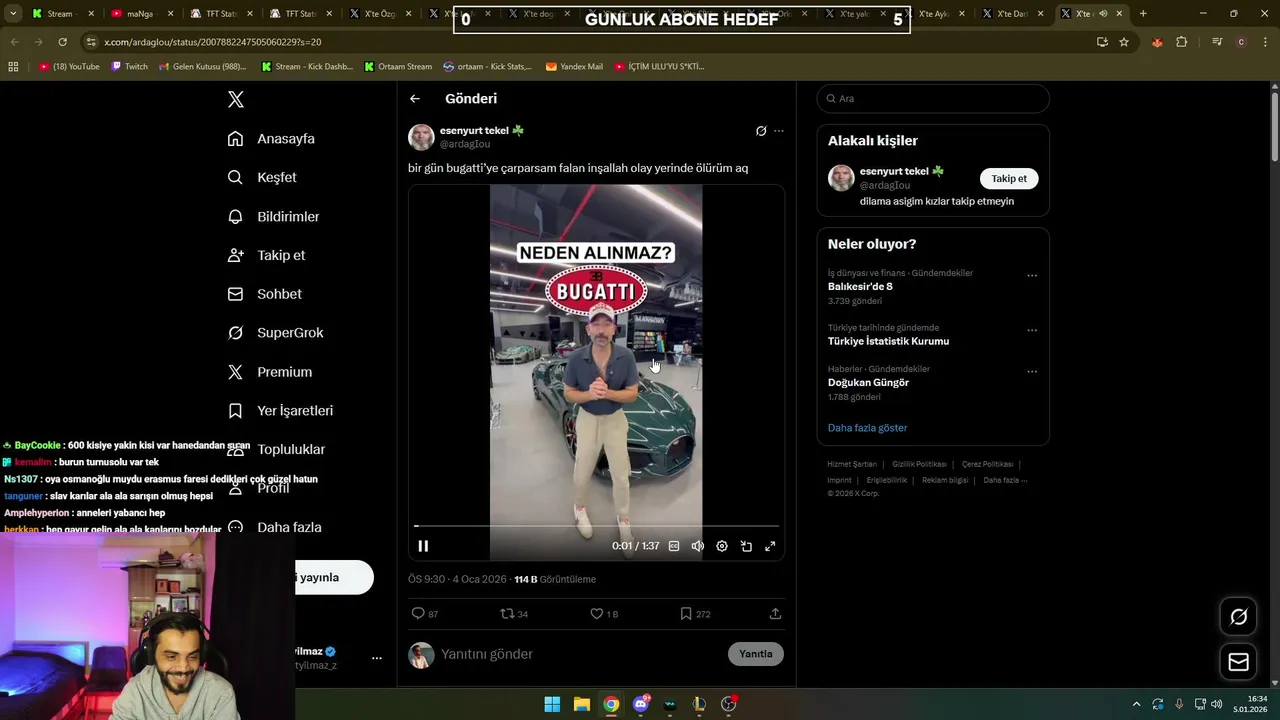Viewport: 1280px width, 720px height.
Task: Seek on the video progress bar
Action: [x=596, y=526]
